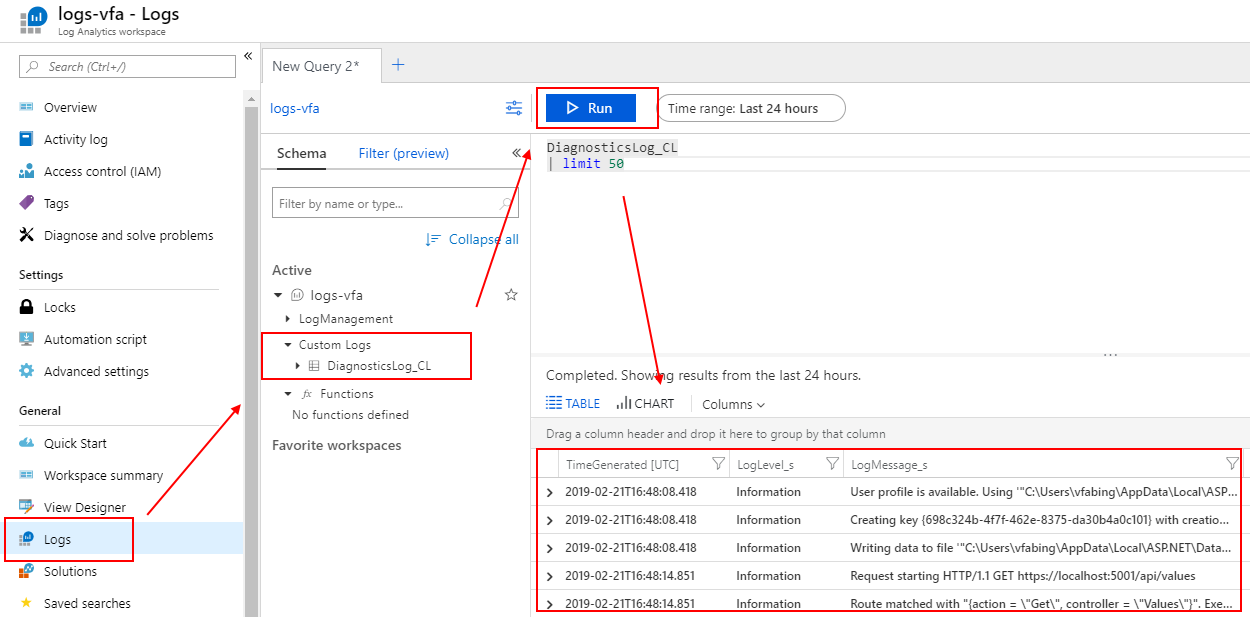Image resolution: width=1250 pixels, height=617 pixels.
Task: Collapse the schema pane with chevrons
Action: click(x=517, y=153)
